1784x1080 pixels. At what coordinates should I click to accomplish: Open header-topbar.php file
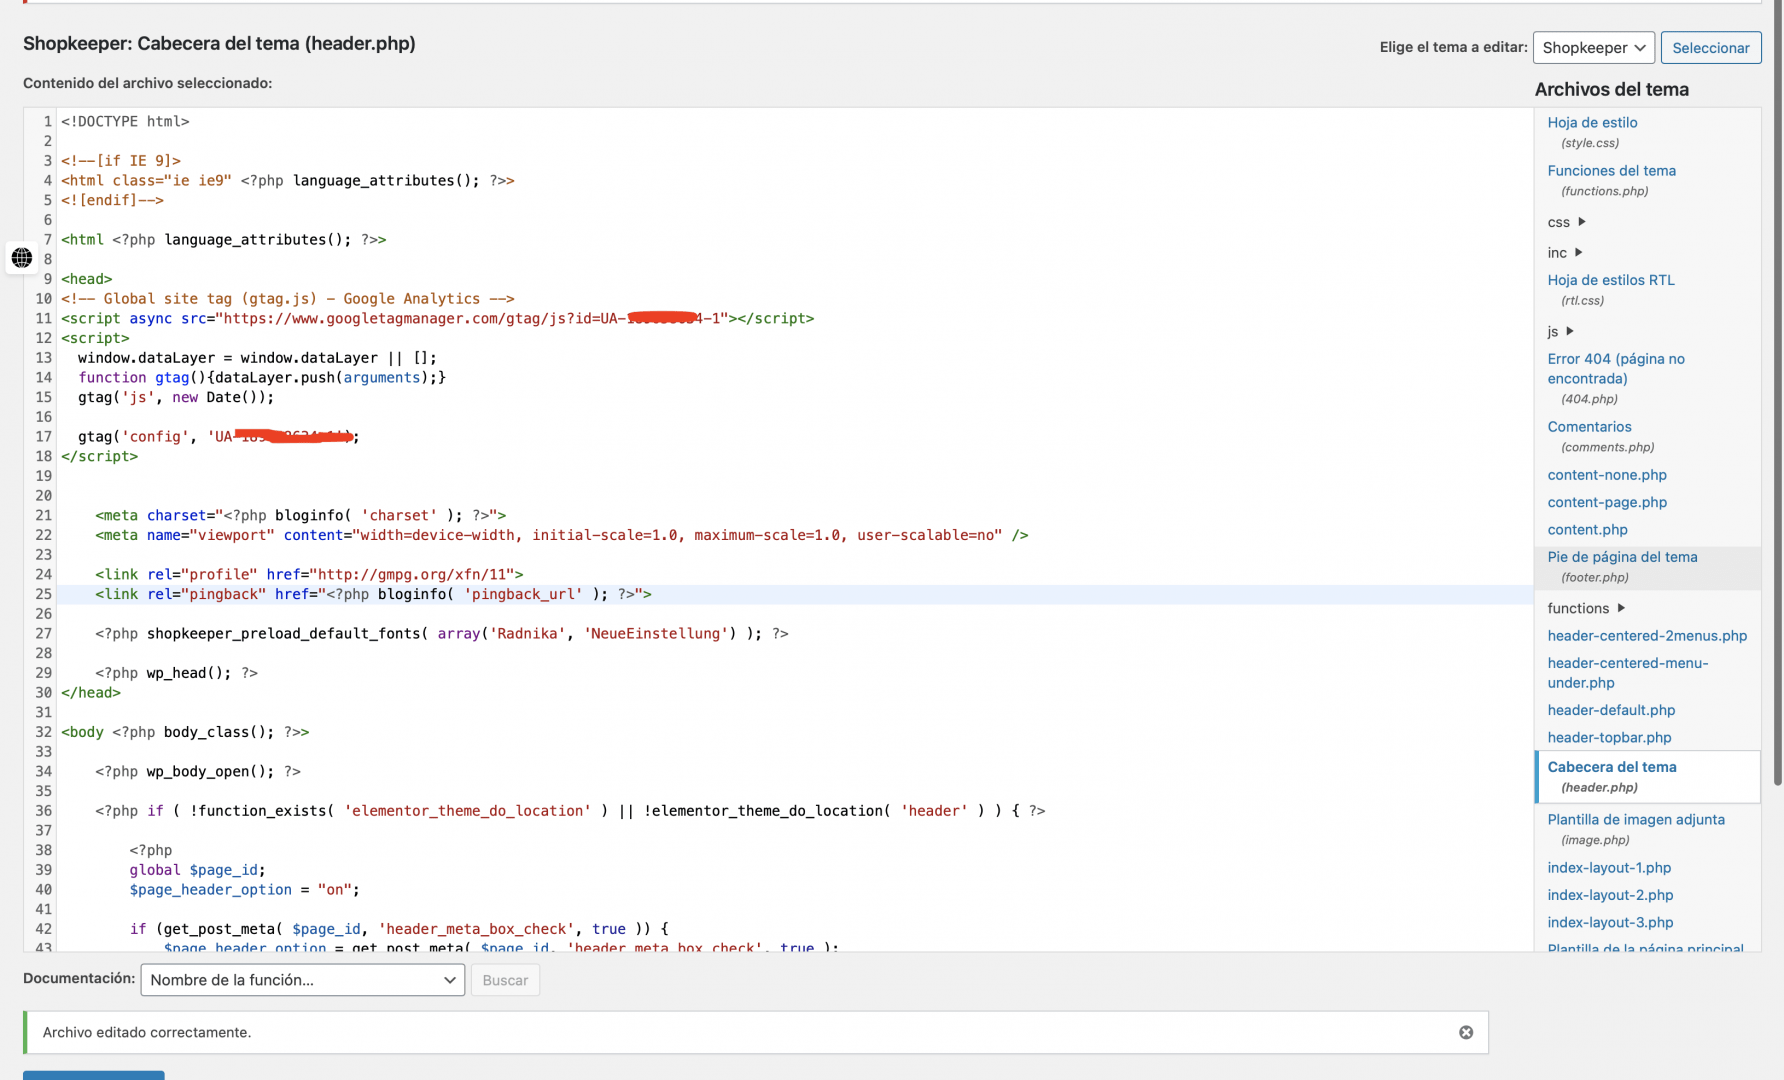[x=1609, y=737]
